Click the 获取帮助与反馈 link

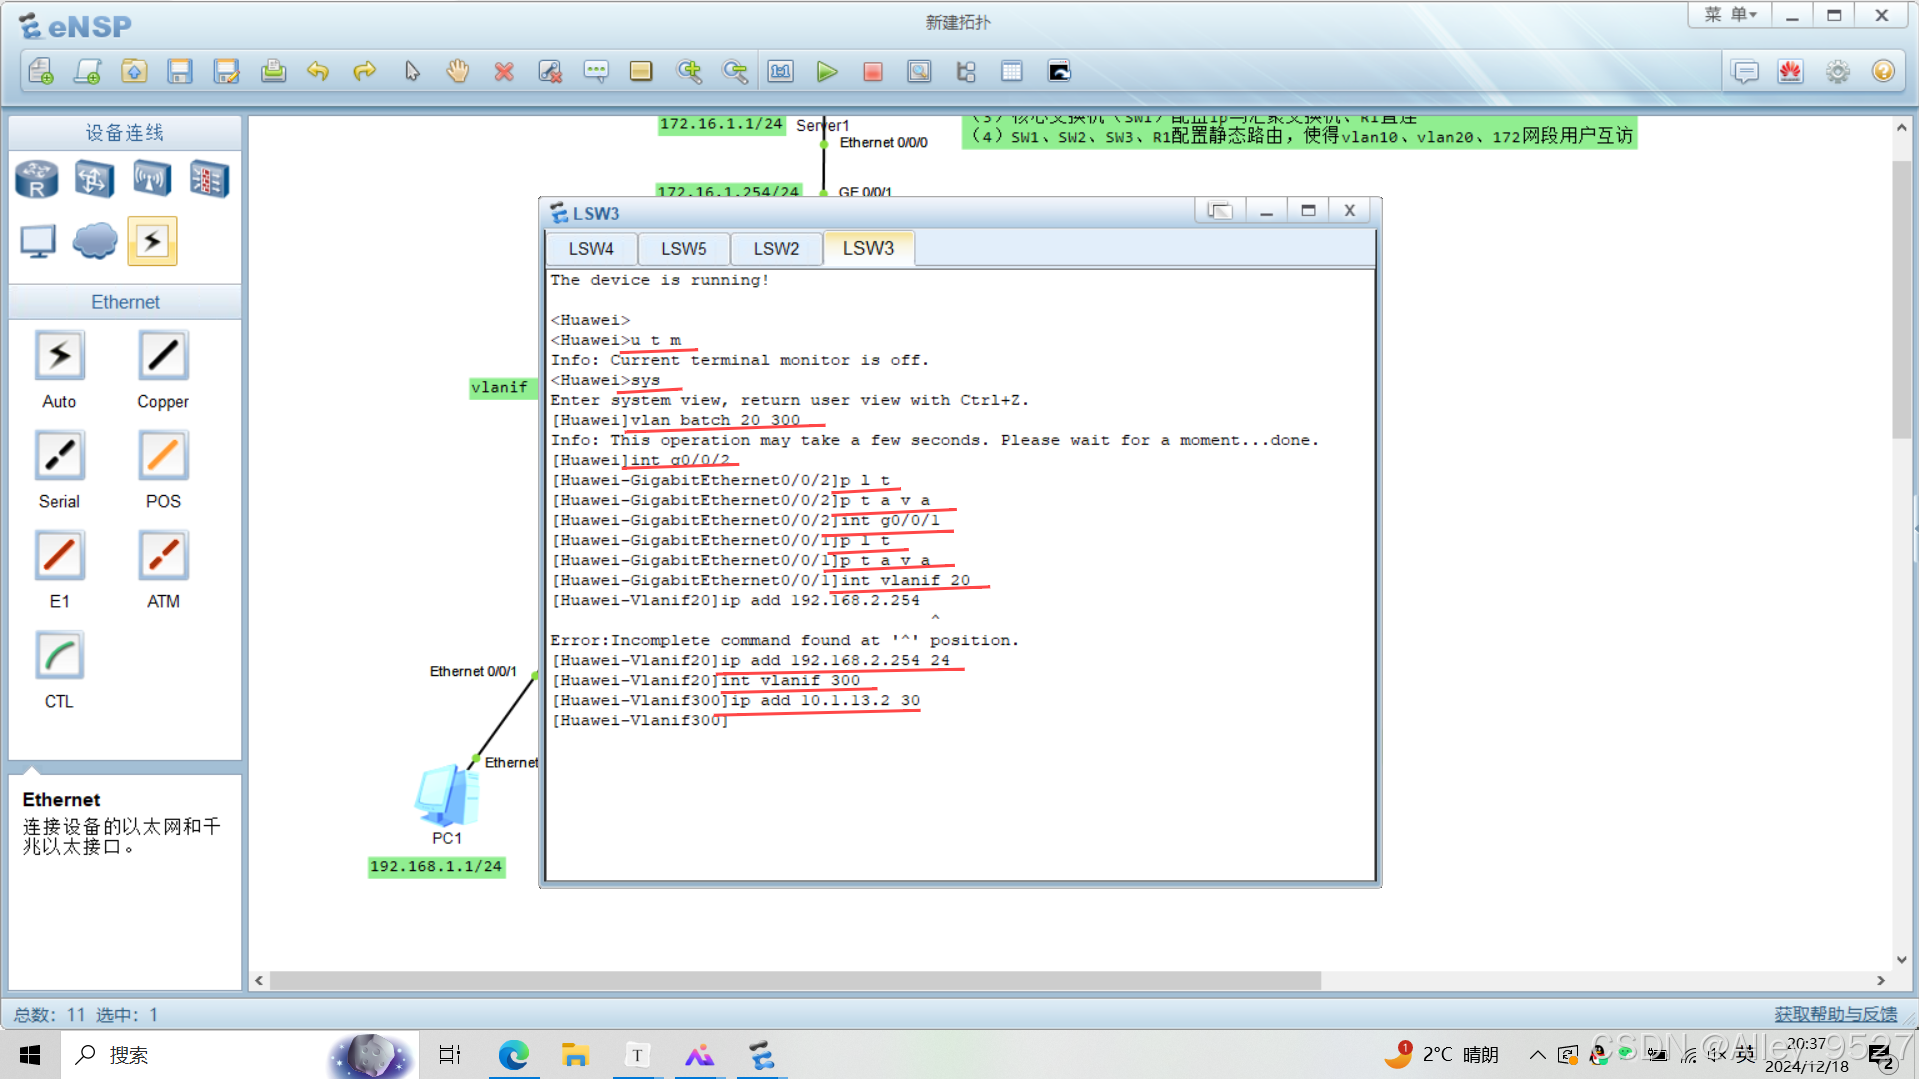click(x=1836, y=1014)
